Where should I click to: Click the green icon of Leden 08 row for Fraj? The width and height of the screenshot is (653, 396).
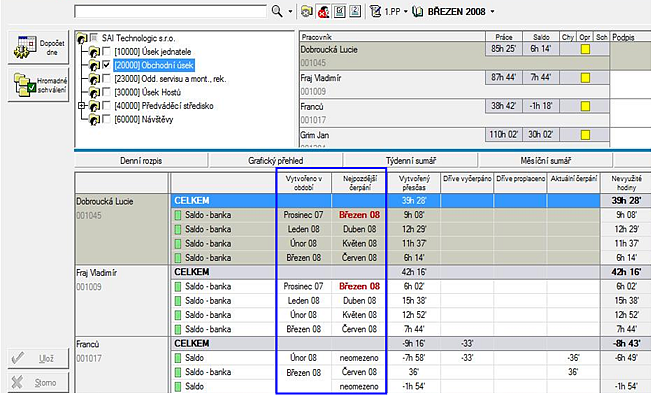point(178,301)
